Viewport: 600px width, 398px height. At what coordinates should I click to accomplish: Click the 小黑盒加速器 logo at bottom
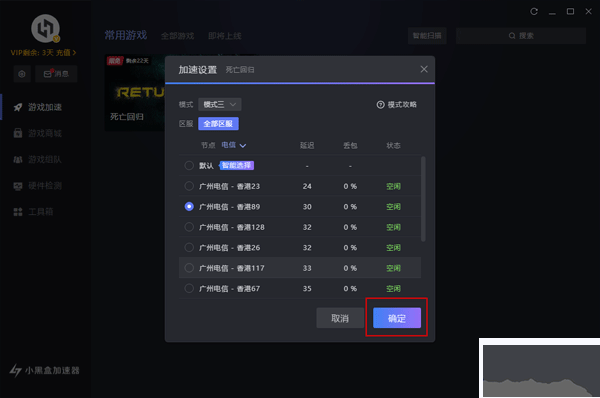(45, 370)
